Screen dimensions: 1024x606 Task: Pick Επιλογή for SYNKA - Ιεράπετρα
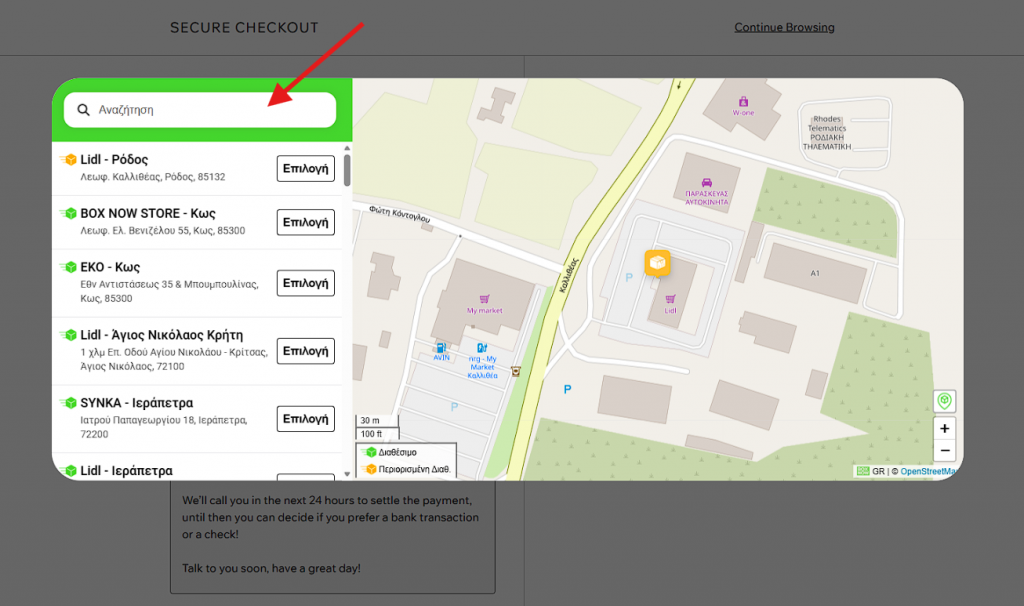click(x=305, y=418)
